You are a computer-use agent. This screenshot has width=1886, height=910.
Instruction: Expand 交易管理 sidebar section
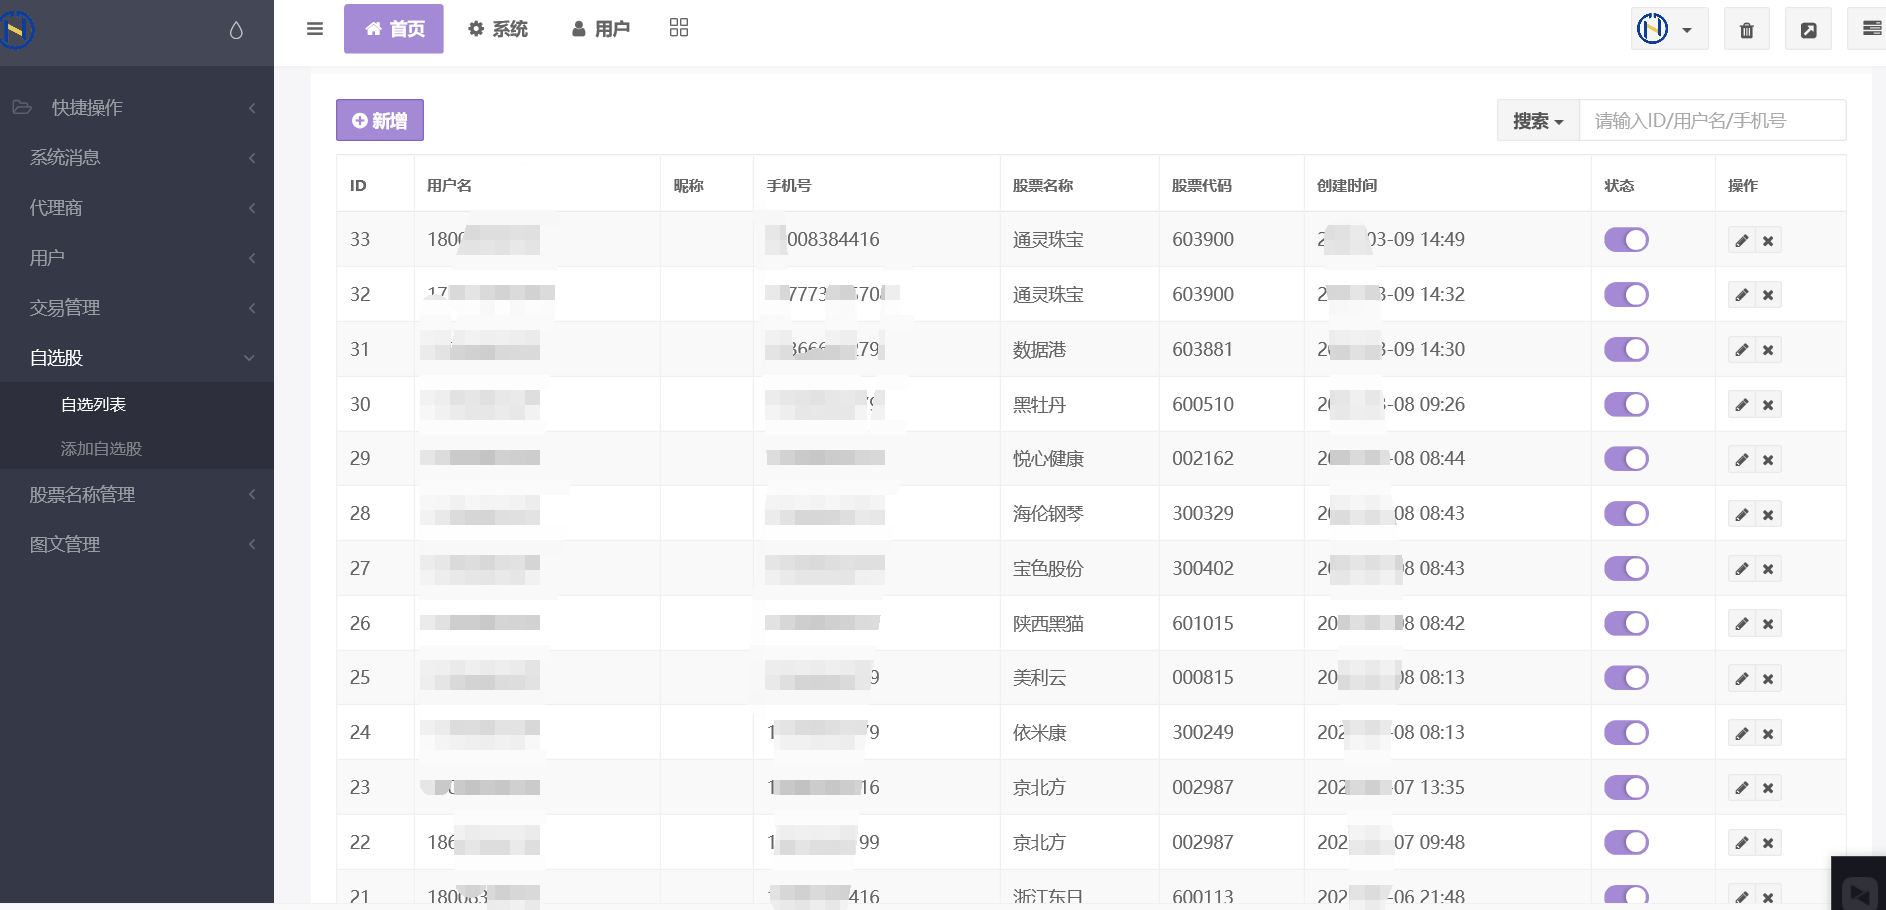(x=137, y=308)
